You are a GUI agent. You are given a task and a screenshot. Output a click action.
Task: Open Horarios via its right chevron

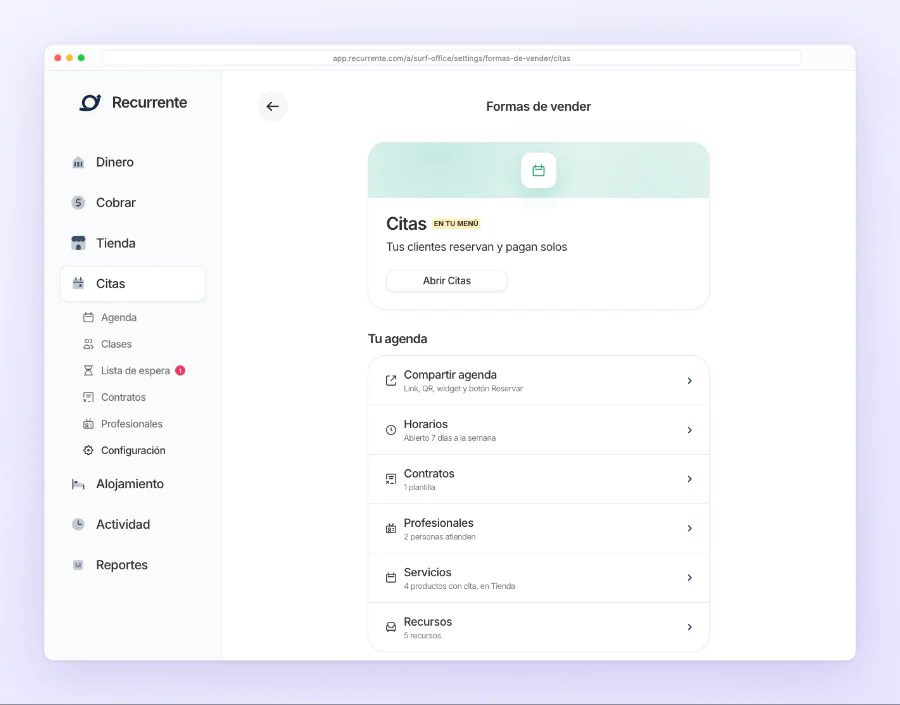689,430
